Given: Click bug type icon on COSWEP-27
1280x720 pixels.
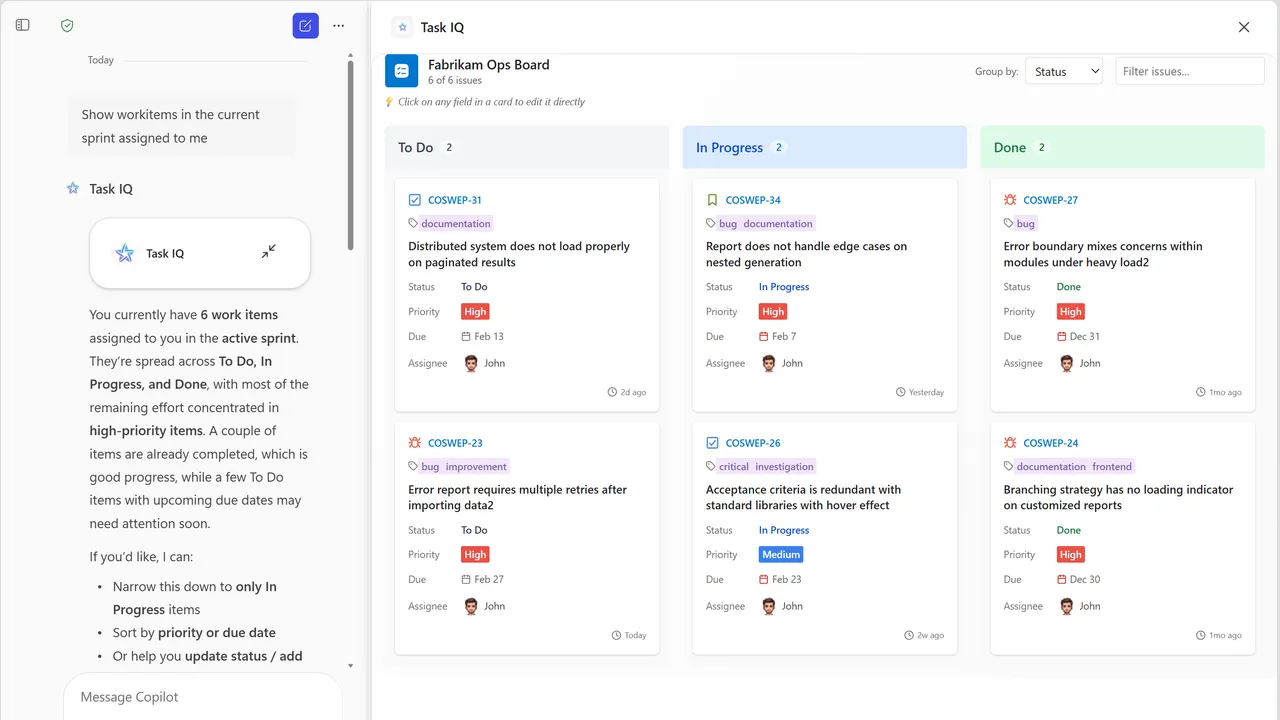Looking at the screenshot, I should pos(1010,200).
